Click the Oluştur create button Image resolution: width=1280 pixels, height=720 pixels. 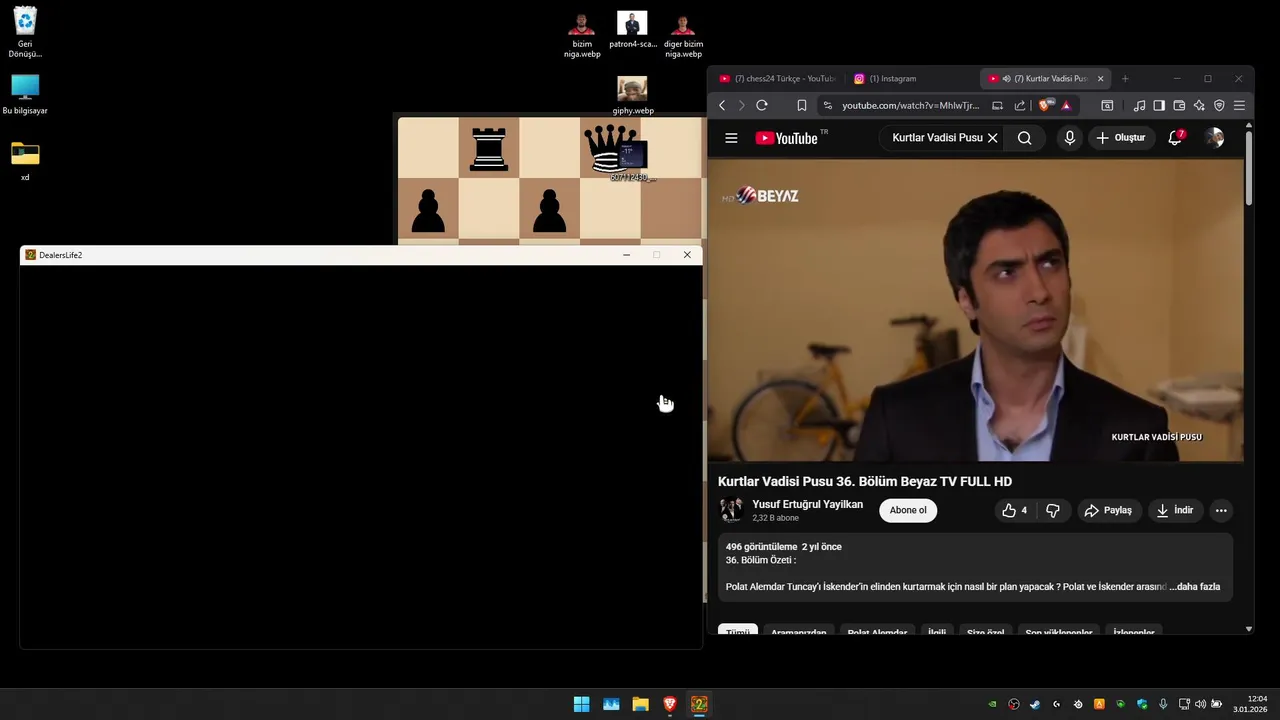(x=1121, y=138)
